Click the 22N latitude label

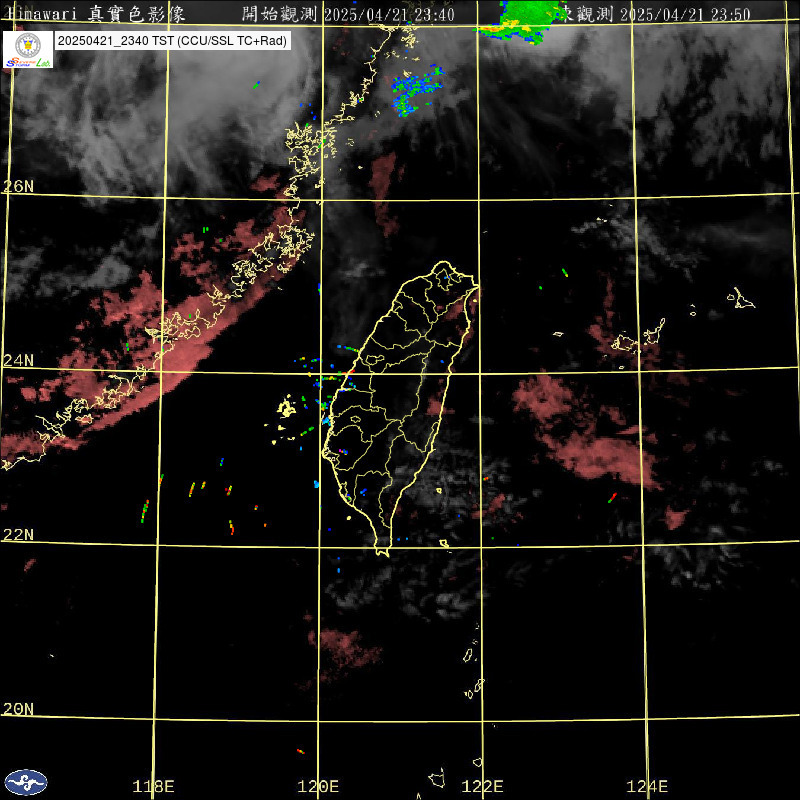(x=18, y=535)
